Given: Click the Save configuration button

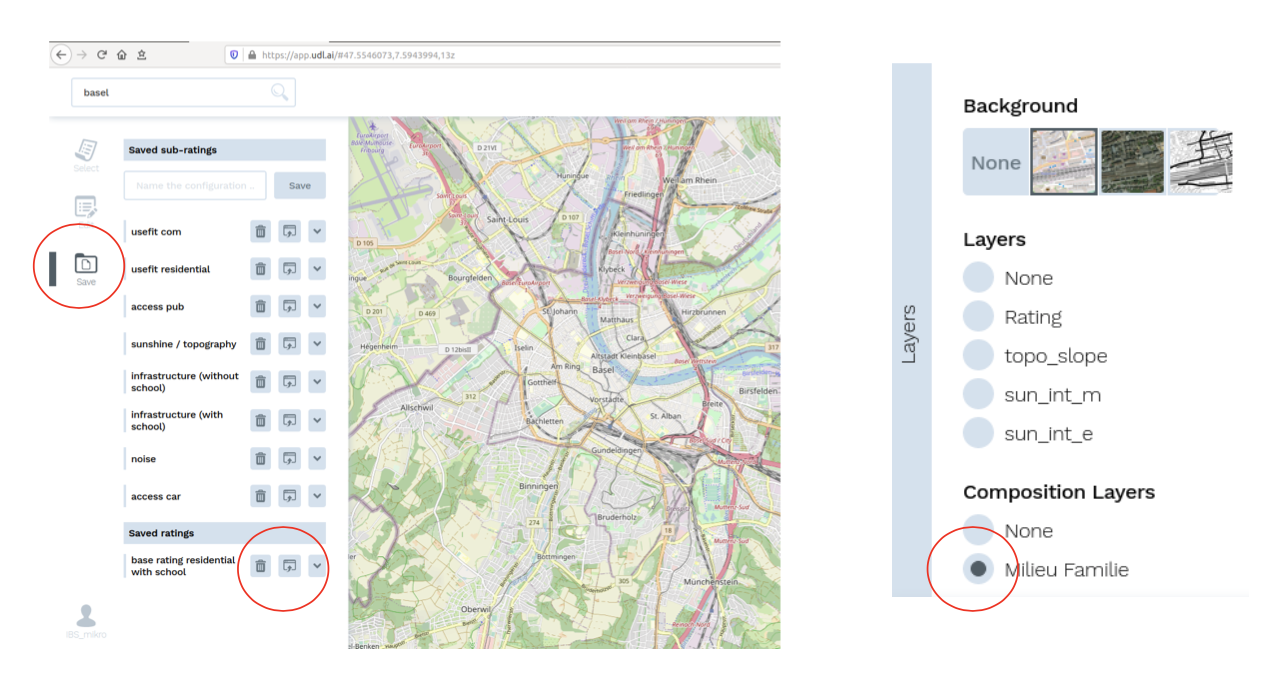Looking at the screenshot, I should (300, 186).
